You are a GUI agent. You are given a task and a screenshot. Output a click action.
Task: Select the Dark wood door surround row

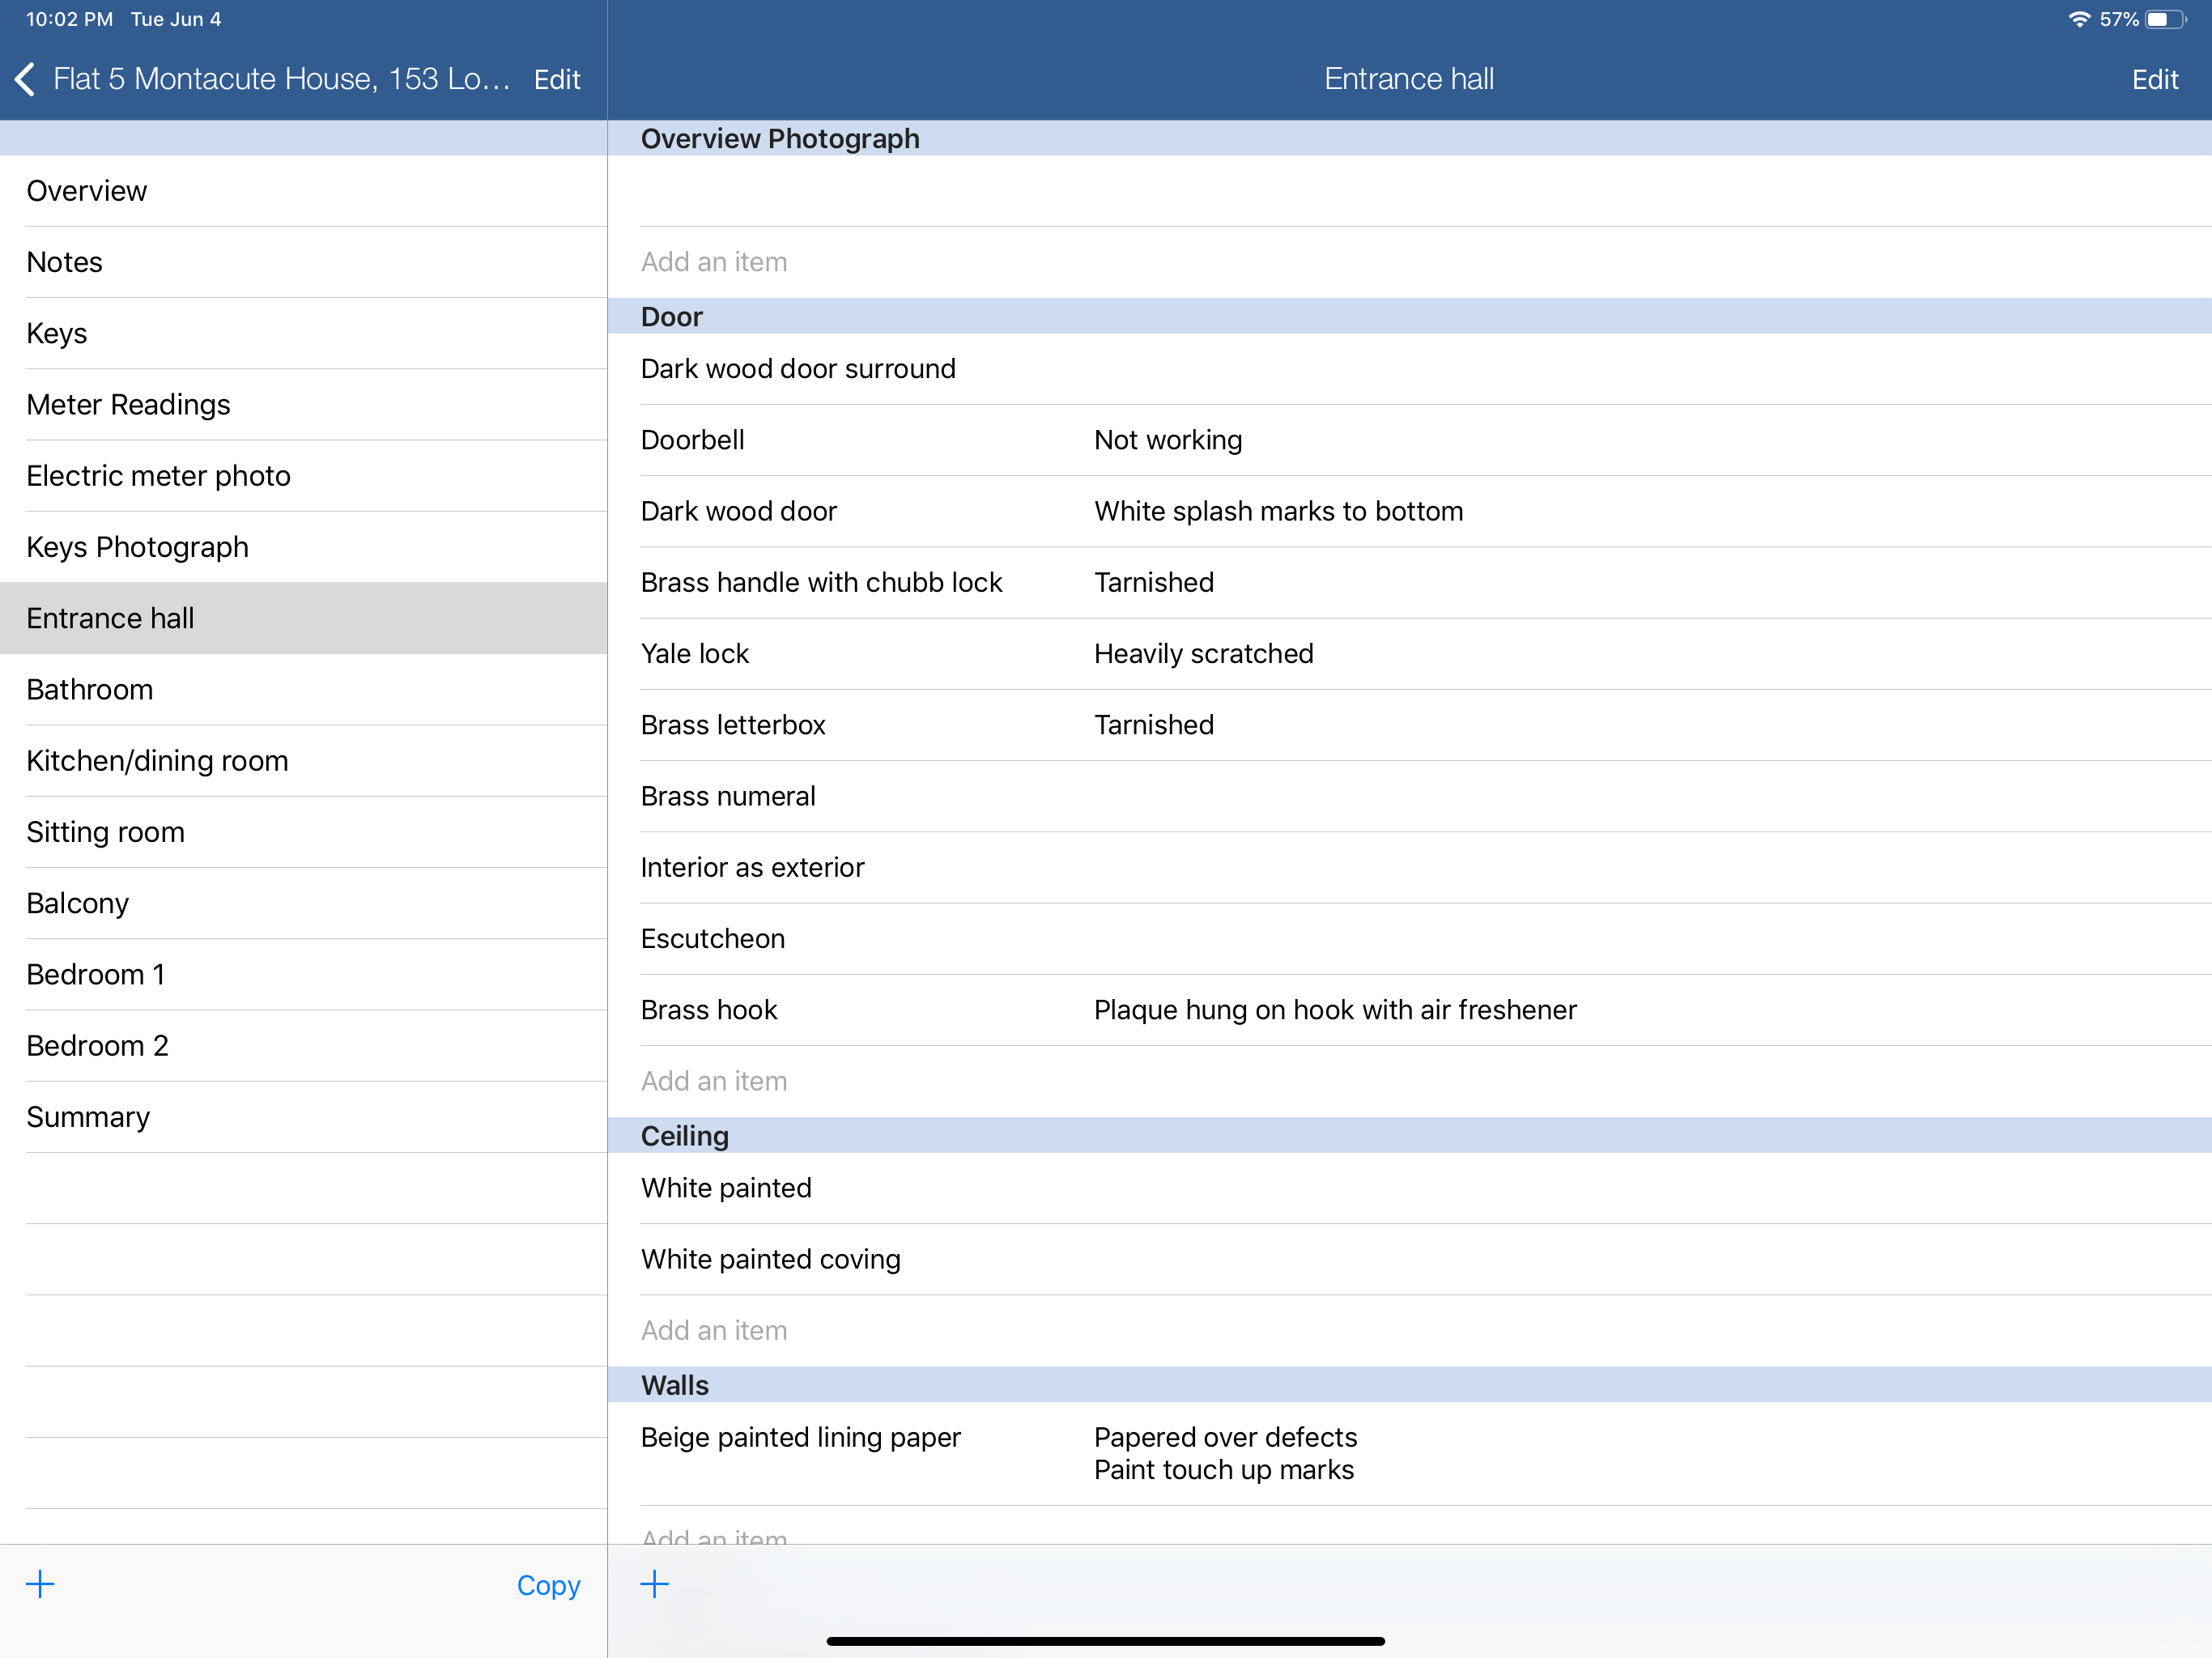pyautogui.click(x=1410, y=369)
